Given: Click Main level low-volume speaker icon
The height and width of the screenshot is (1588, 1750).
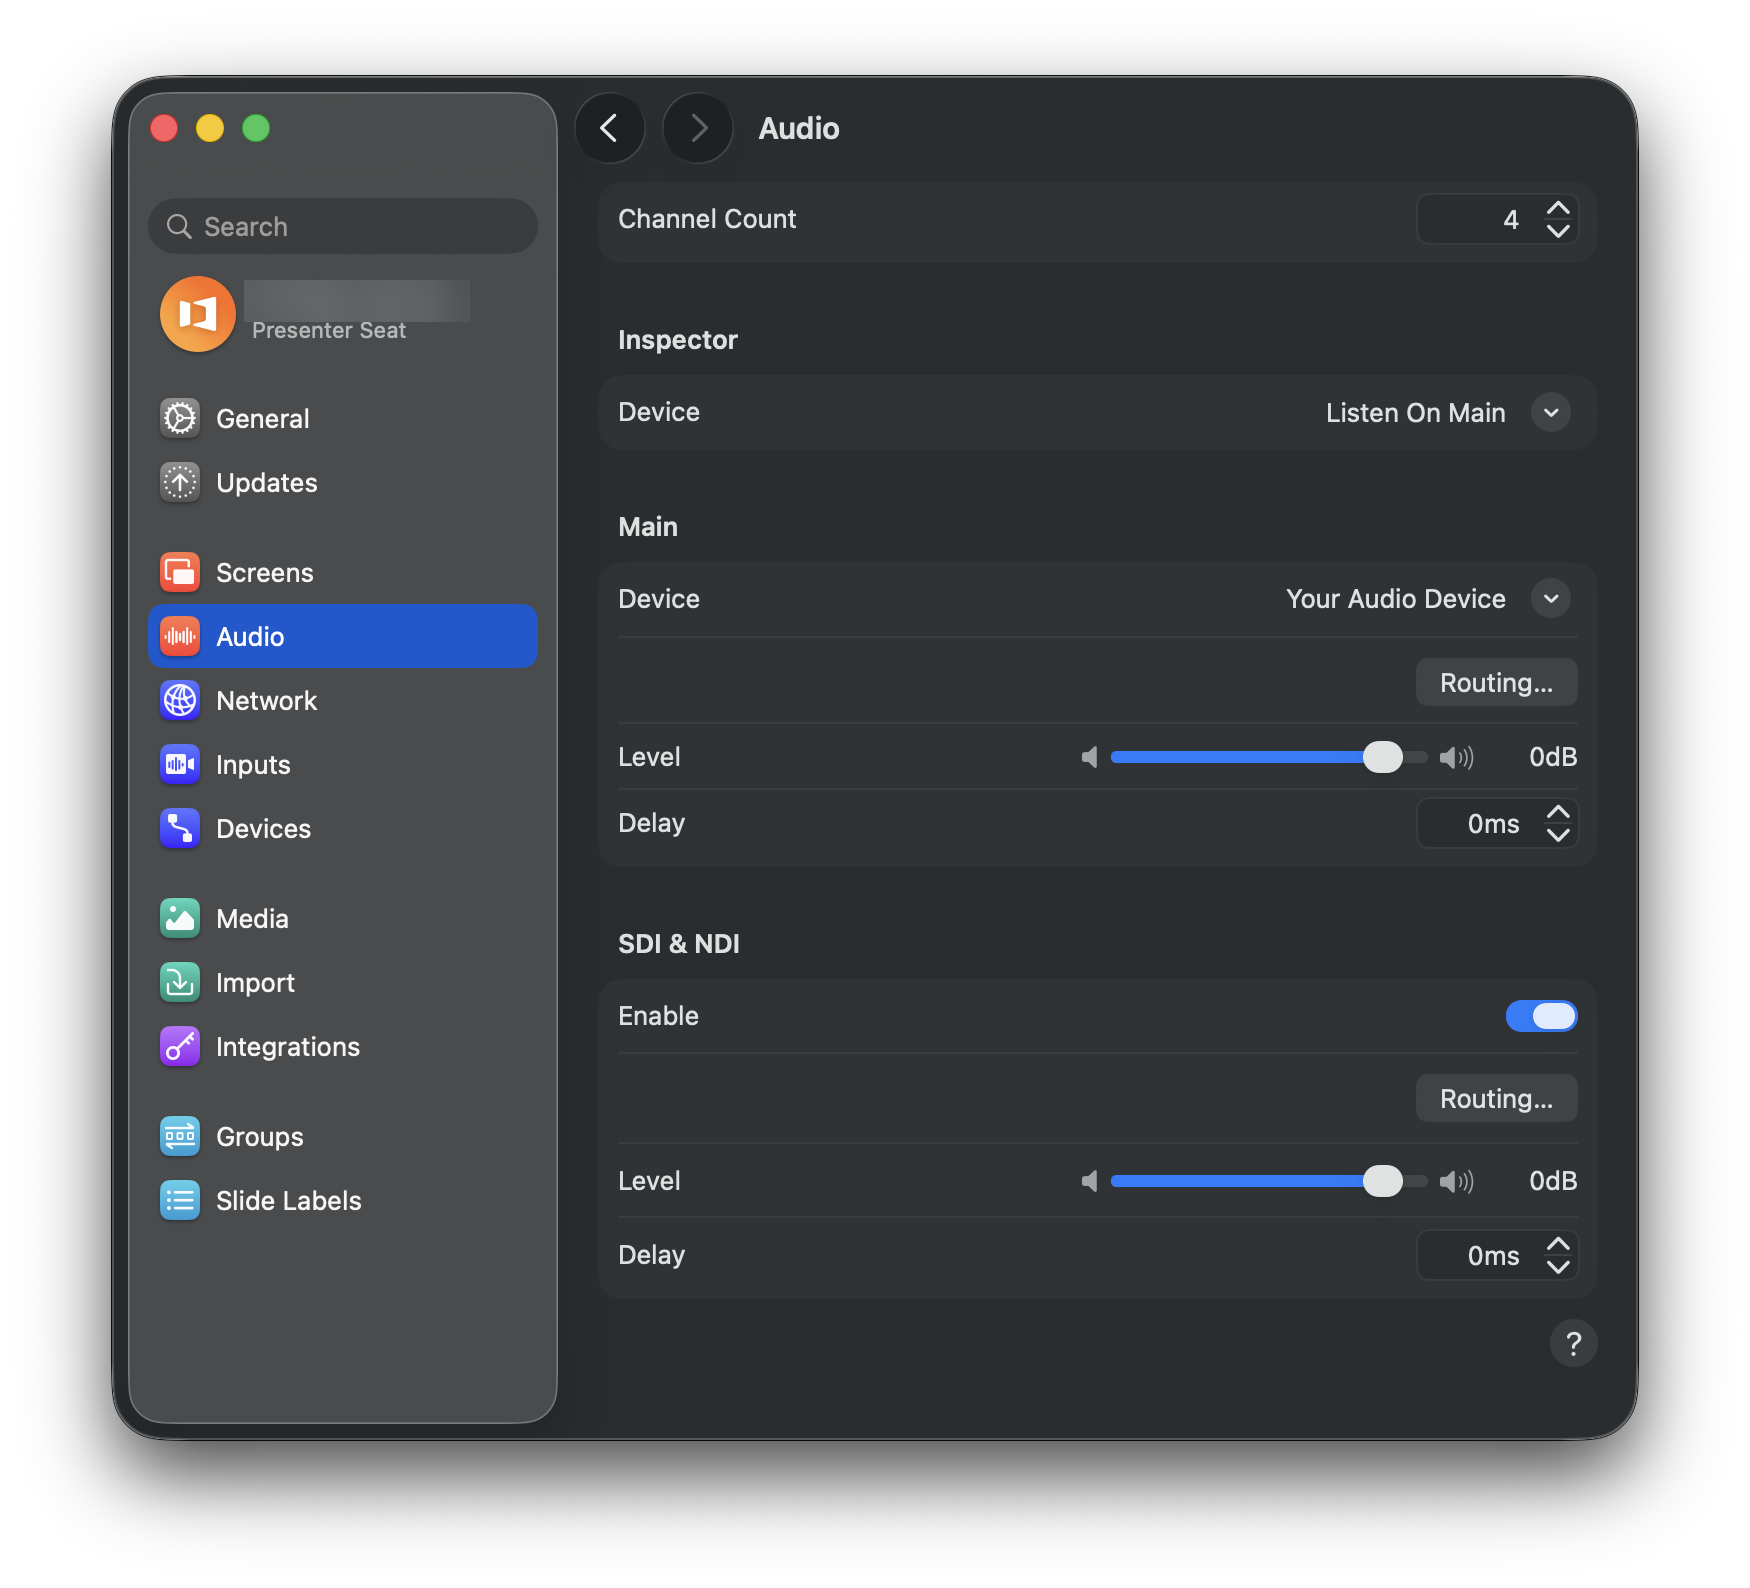Looking at the screenshot, I should coord(1090,757).
